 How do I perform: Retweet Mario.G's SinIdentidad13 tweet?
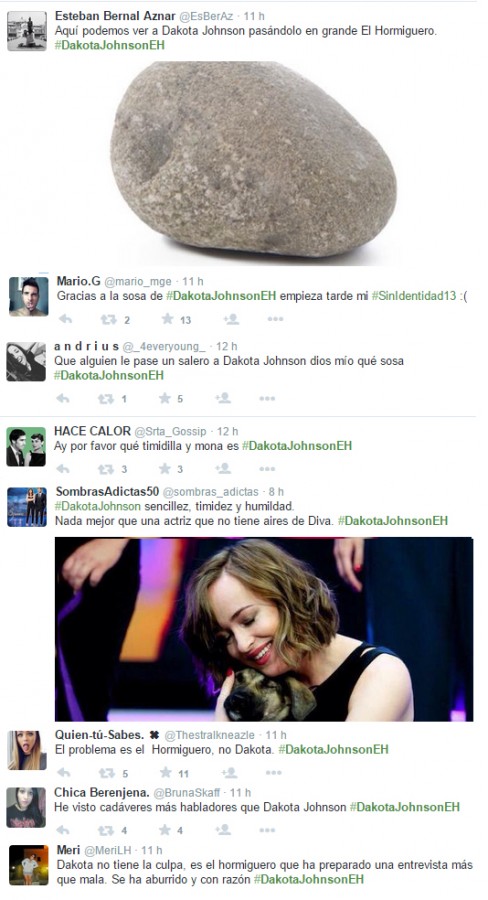pos(107,319)
